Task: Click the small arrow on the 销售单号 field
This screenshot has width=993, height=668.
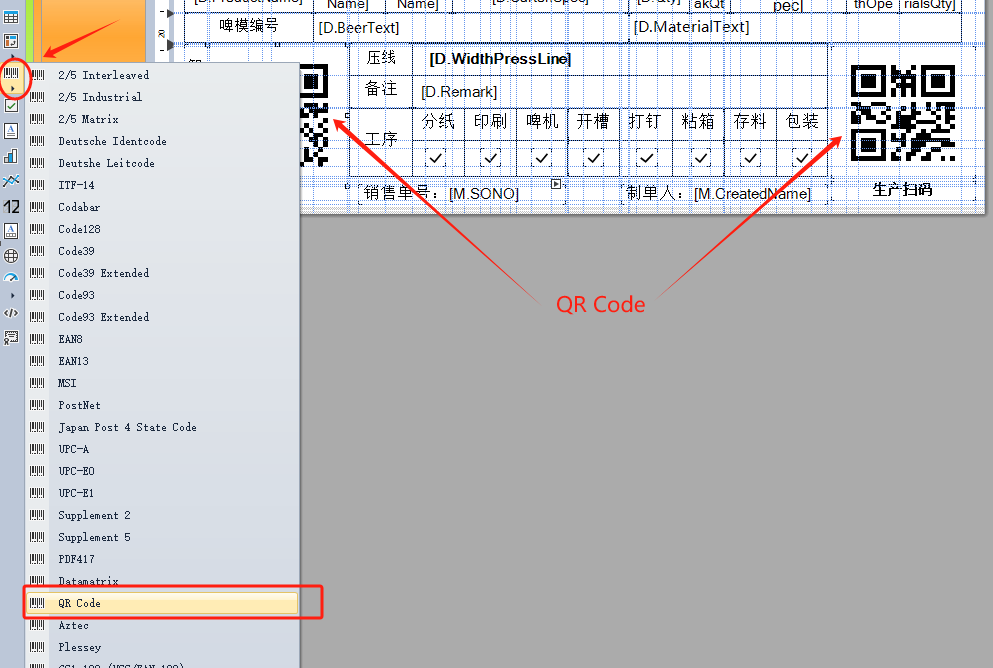Action: click(556, 184)
